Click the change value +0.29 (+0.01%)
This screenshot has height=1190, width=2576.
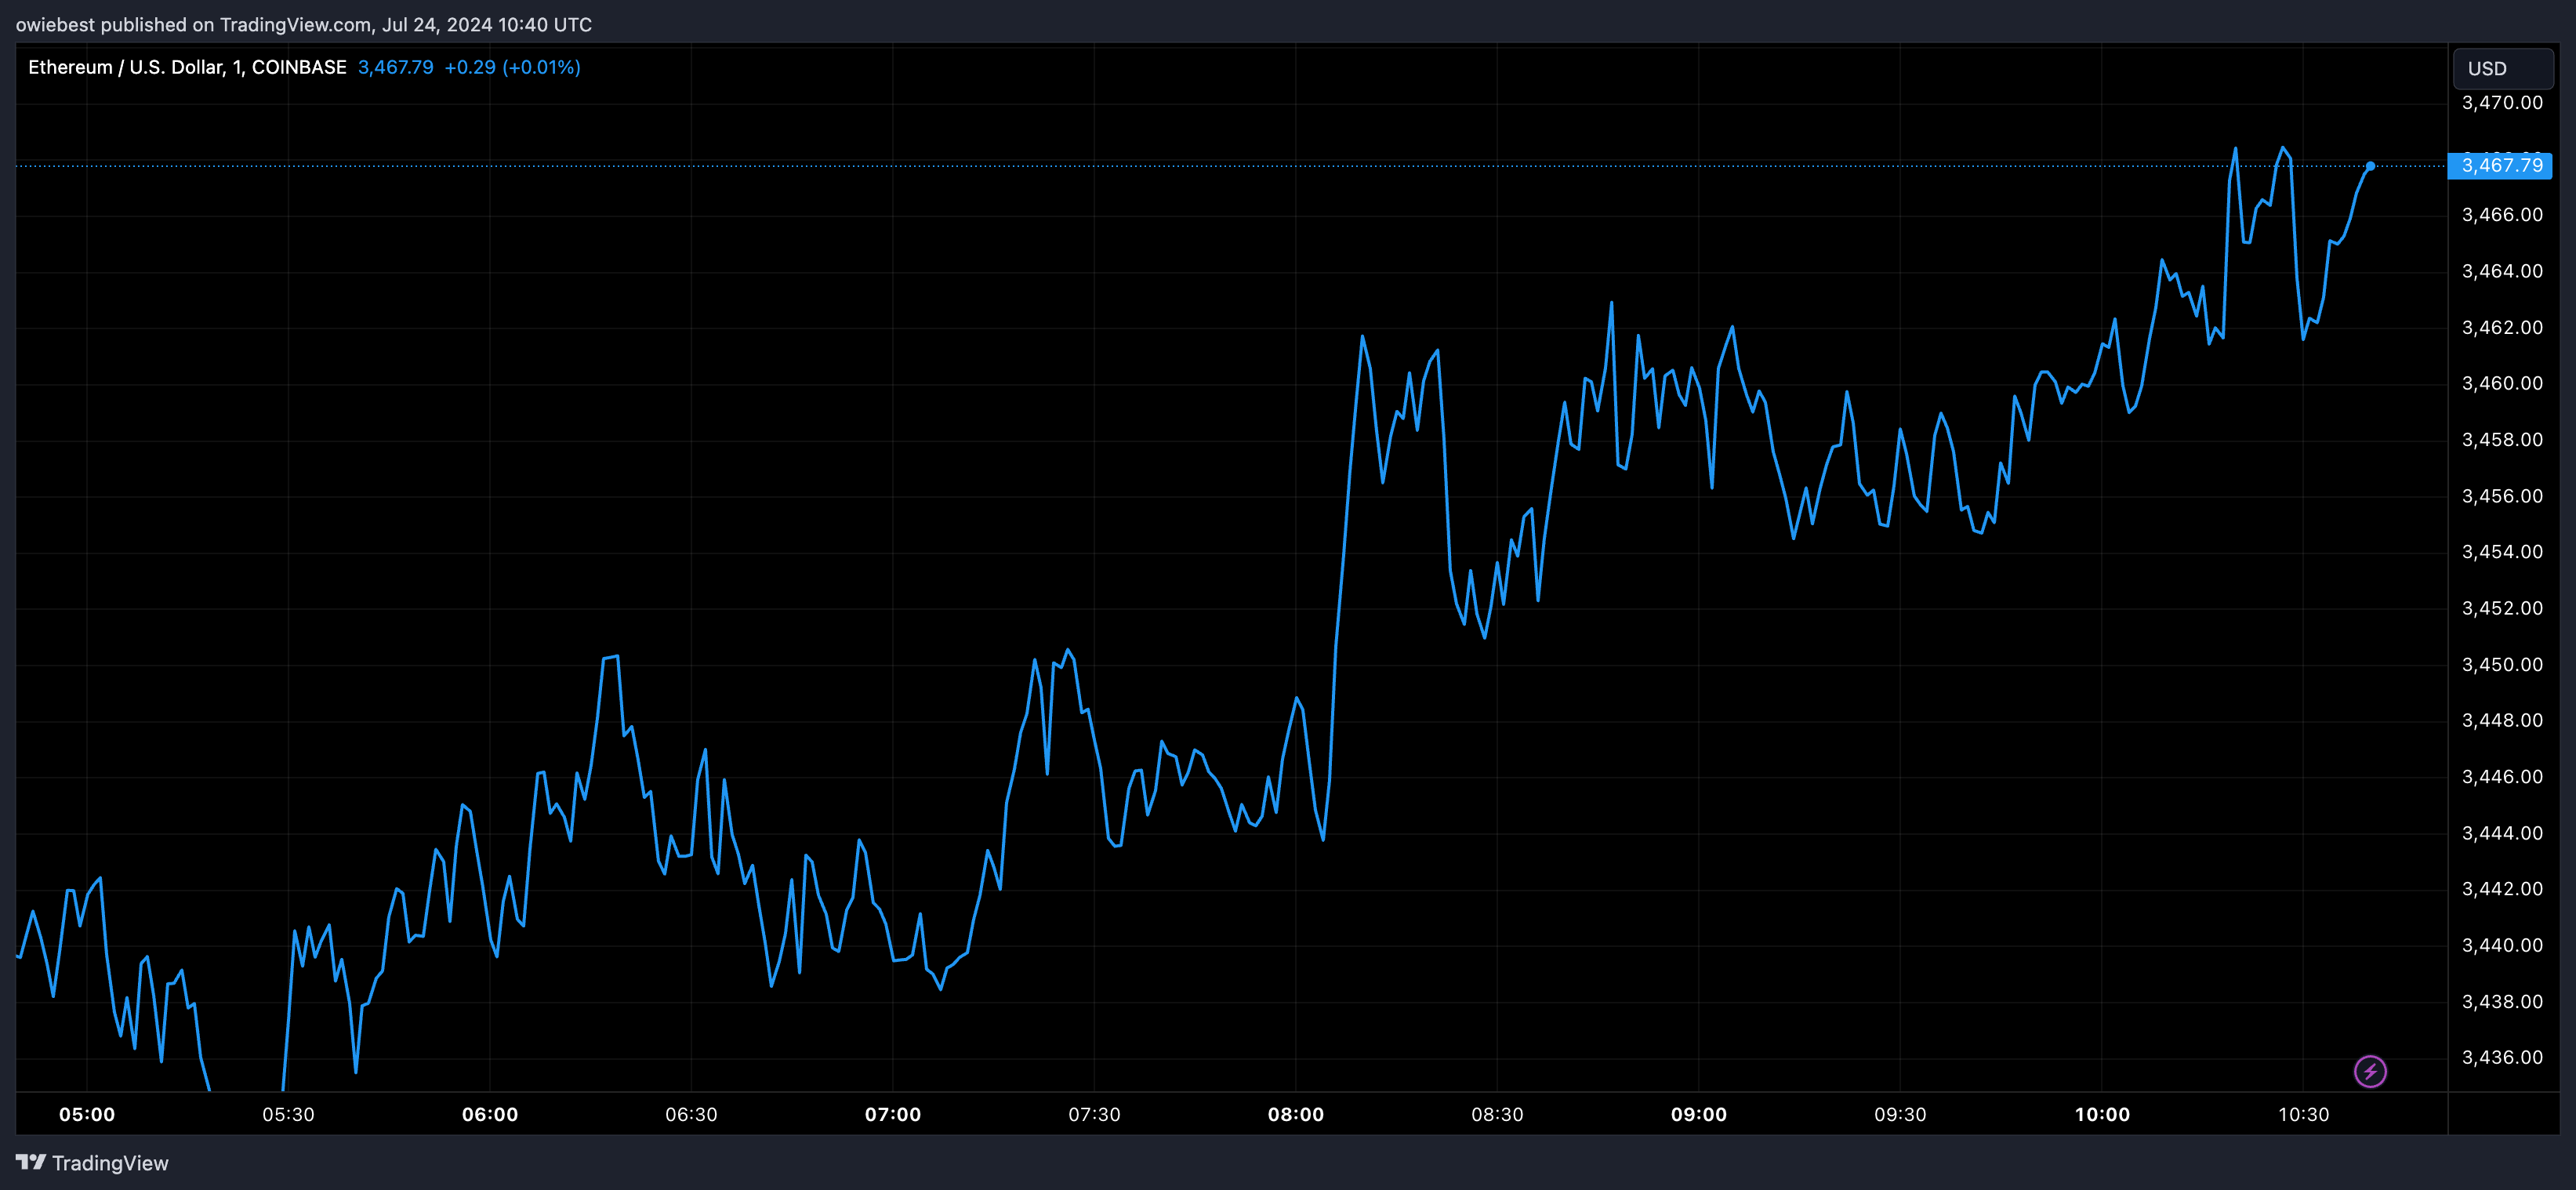pyautogui.click(x=512, y=67)
